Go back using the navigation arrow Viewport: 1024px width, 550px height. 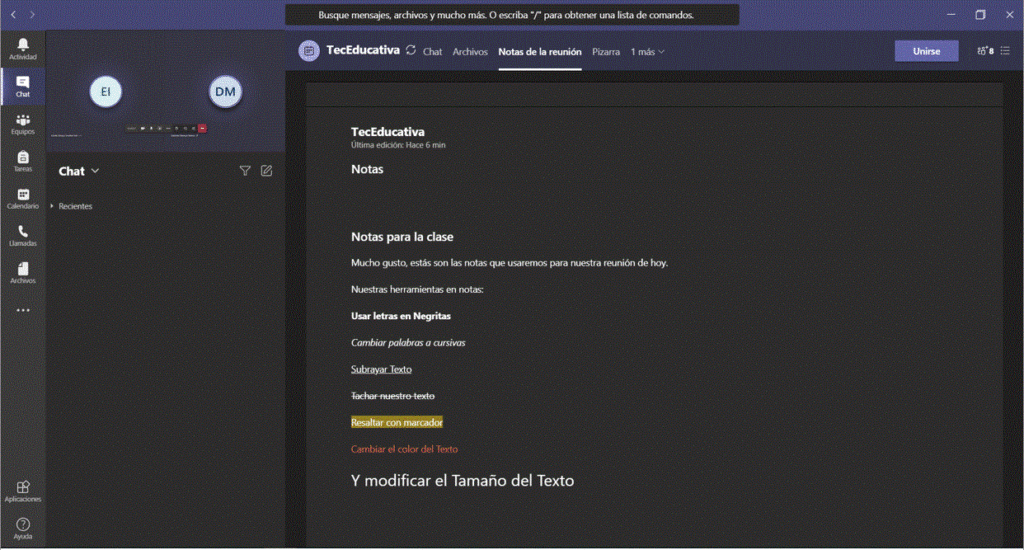[12, 15]
